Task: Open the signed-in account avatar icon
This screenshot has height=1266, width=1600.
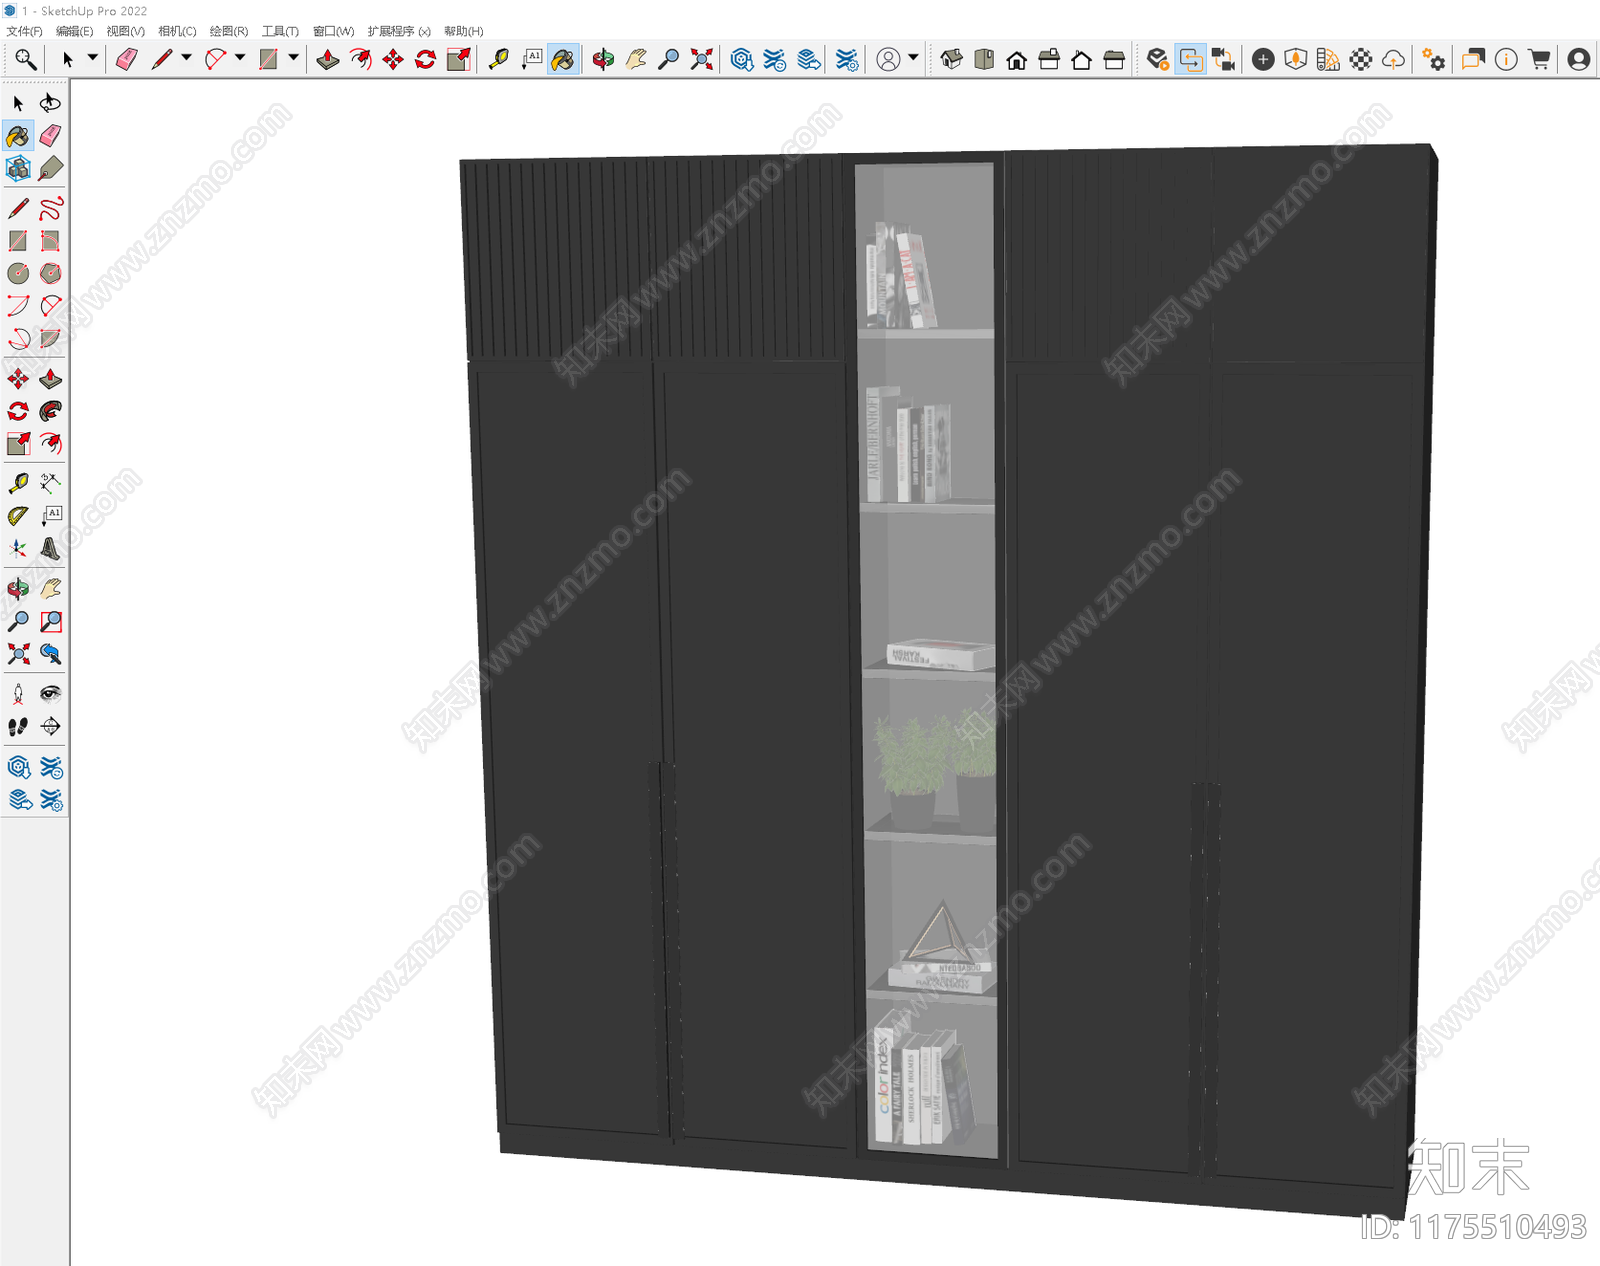Action: (x=1579, y=60)
